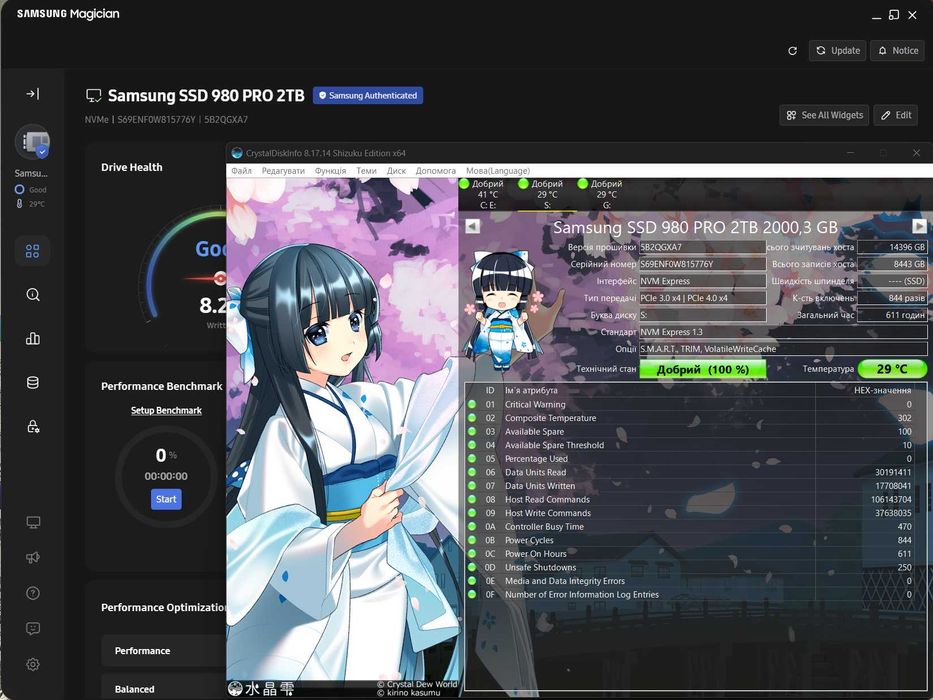
Task: Select disk S: tab in CrystalDiskInfo
Action: (547, 195)
